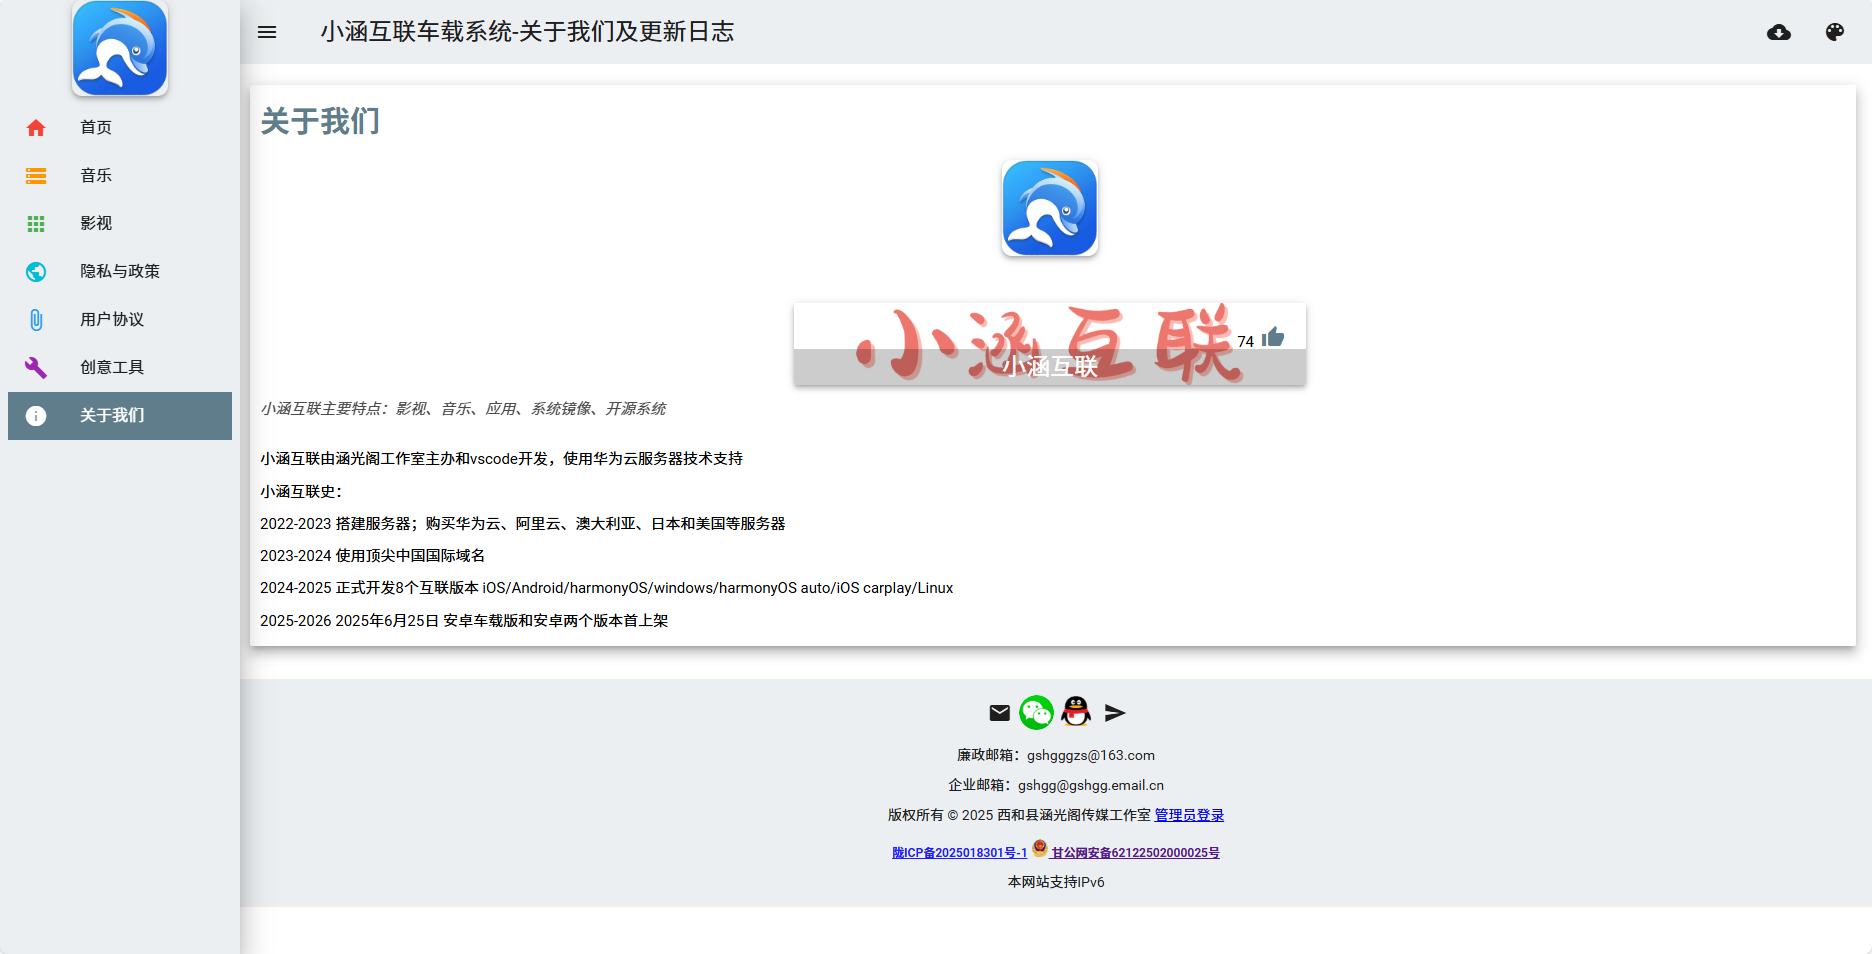1872x954 pixels.
Task: Collapse the sidebar with the hamburger menu
Action: (x=266, y=32)
